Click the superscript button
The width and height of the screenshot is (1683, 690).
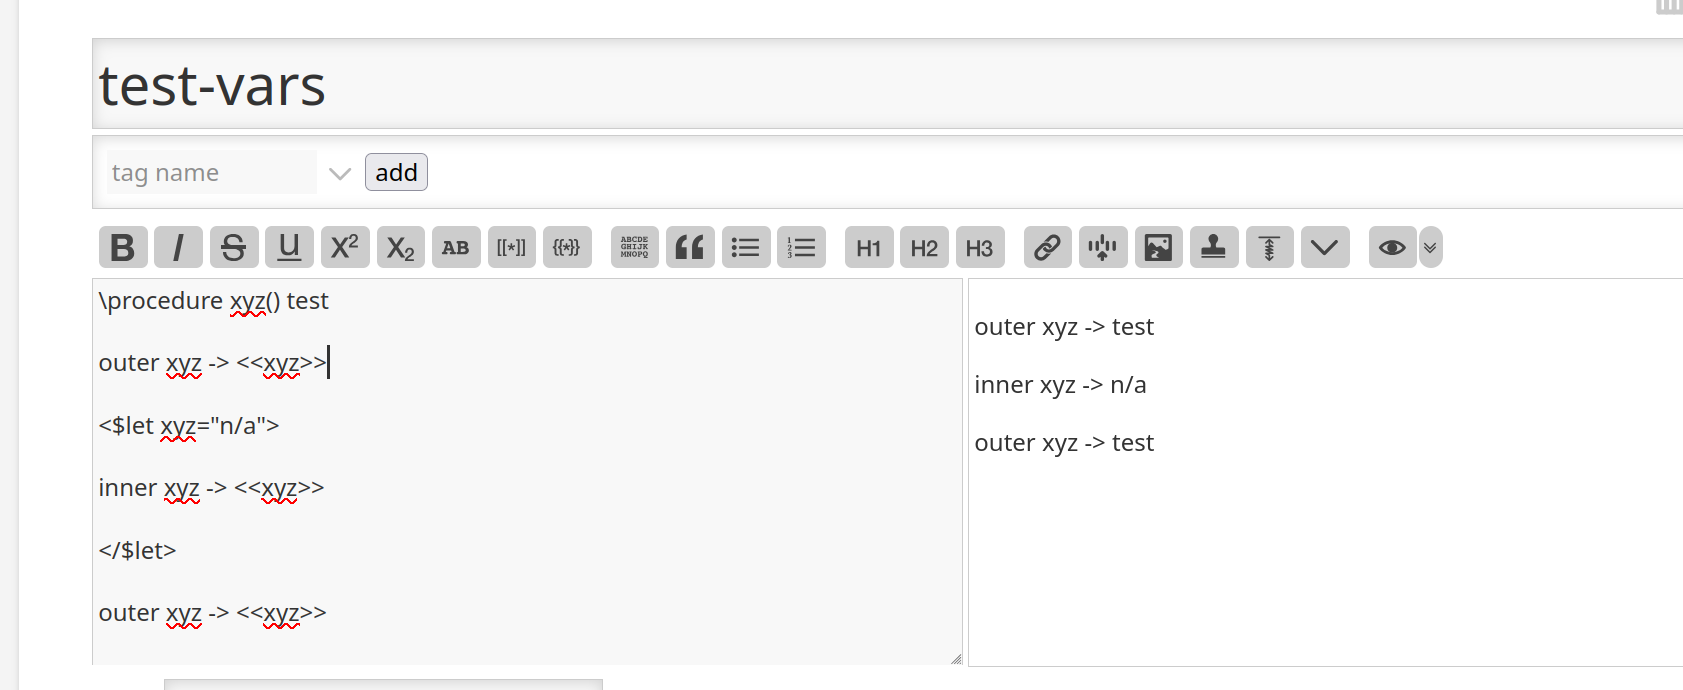coord(345,247)
